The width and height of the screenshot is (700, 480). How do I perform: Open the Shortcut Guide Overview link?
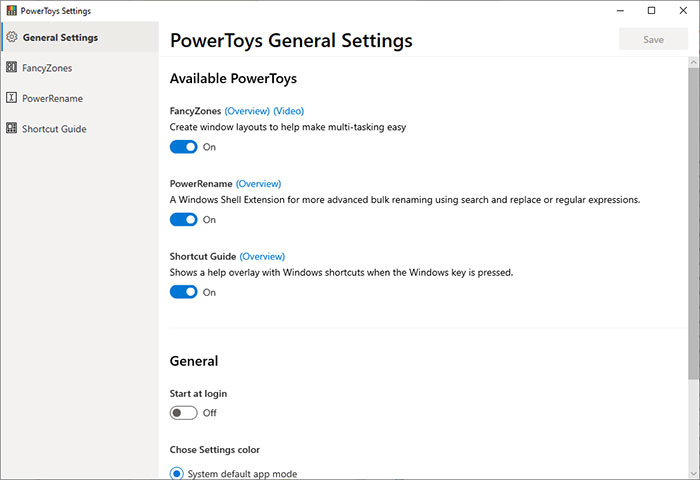point(262,256)
